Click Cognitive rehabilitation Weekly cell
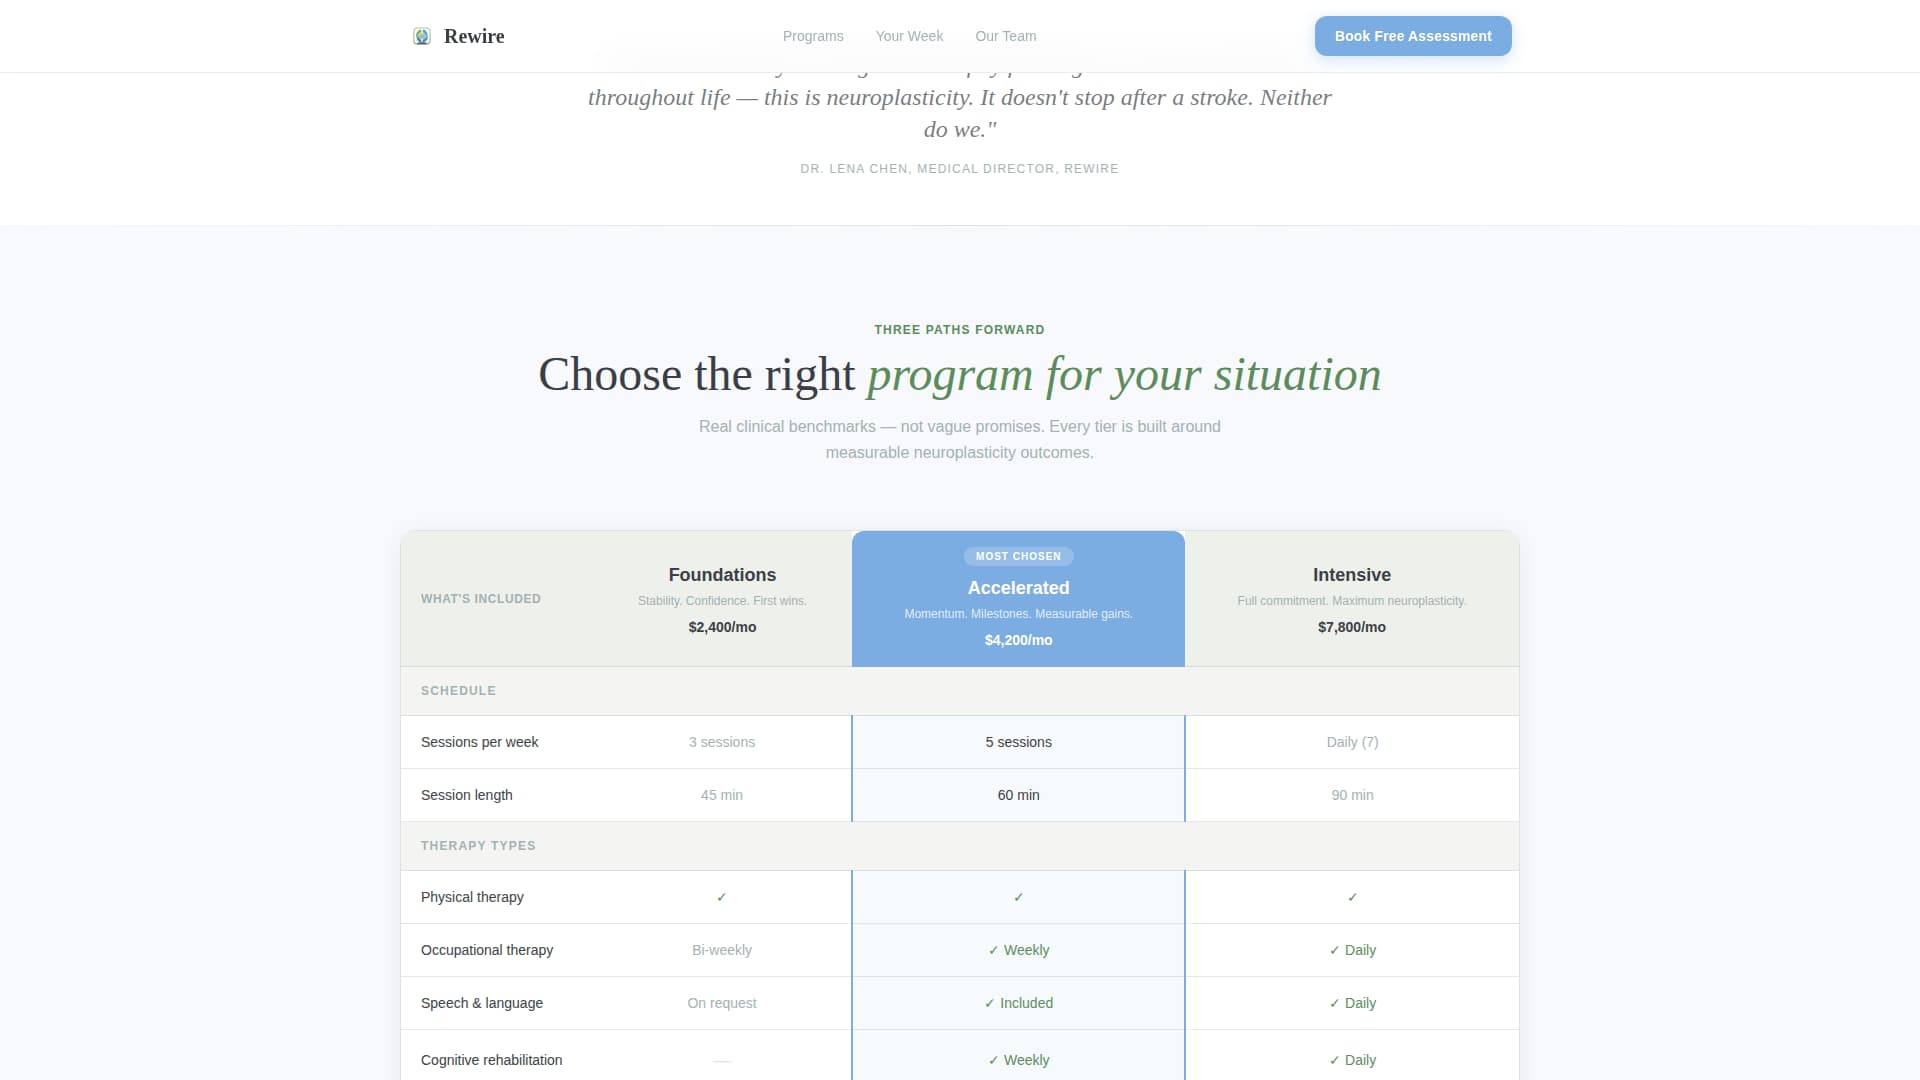 pos(1018,1060)
